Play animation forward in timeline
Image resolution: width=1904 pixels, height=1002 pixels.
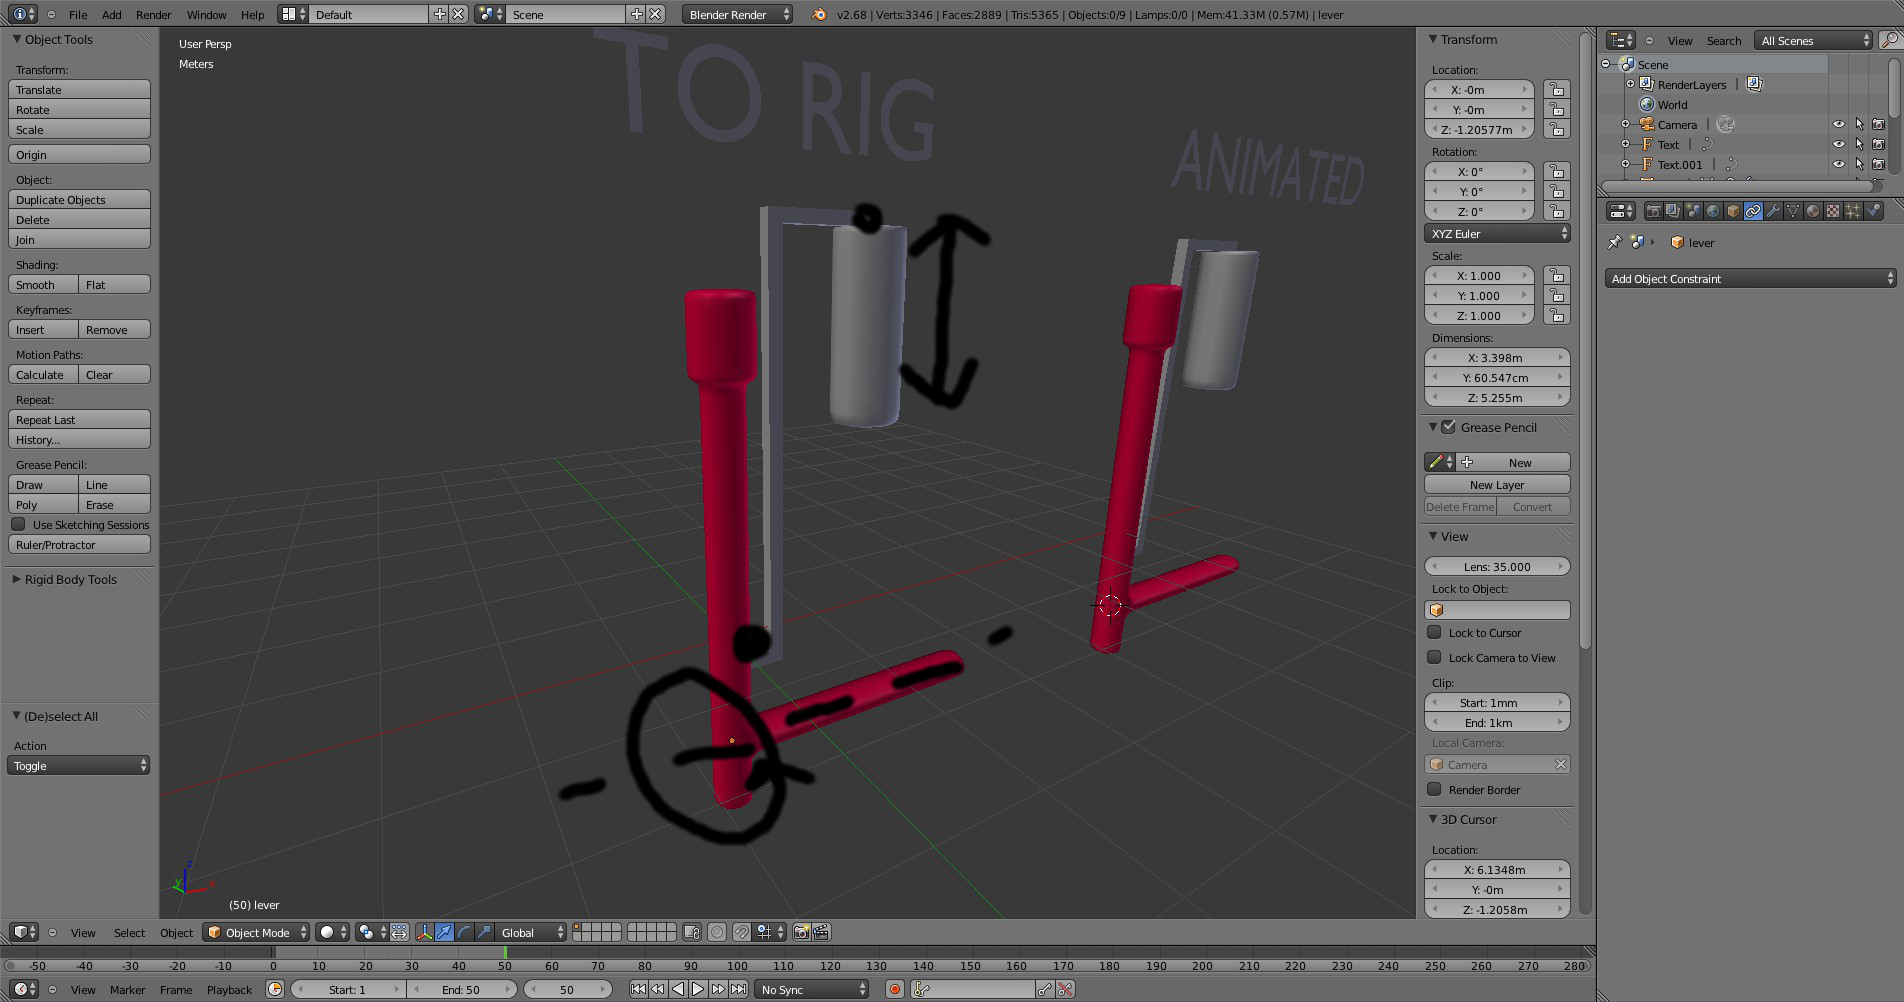698,989
